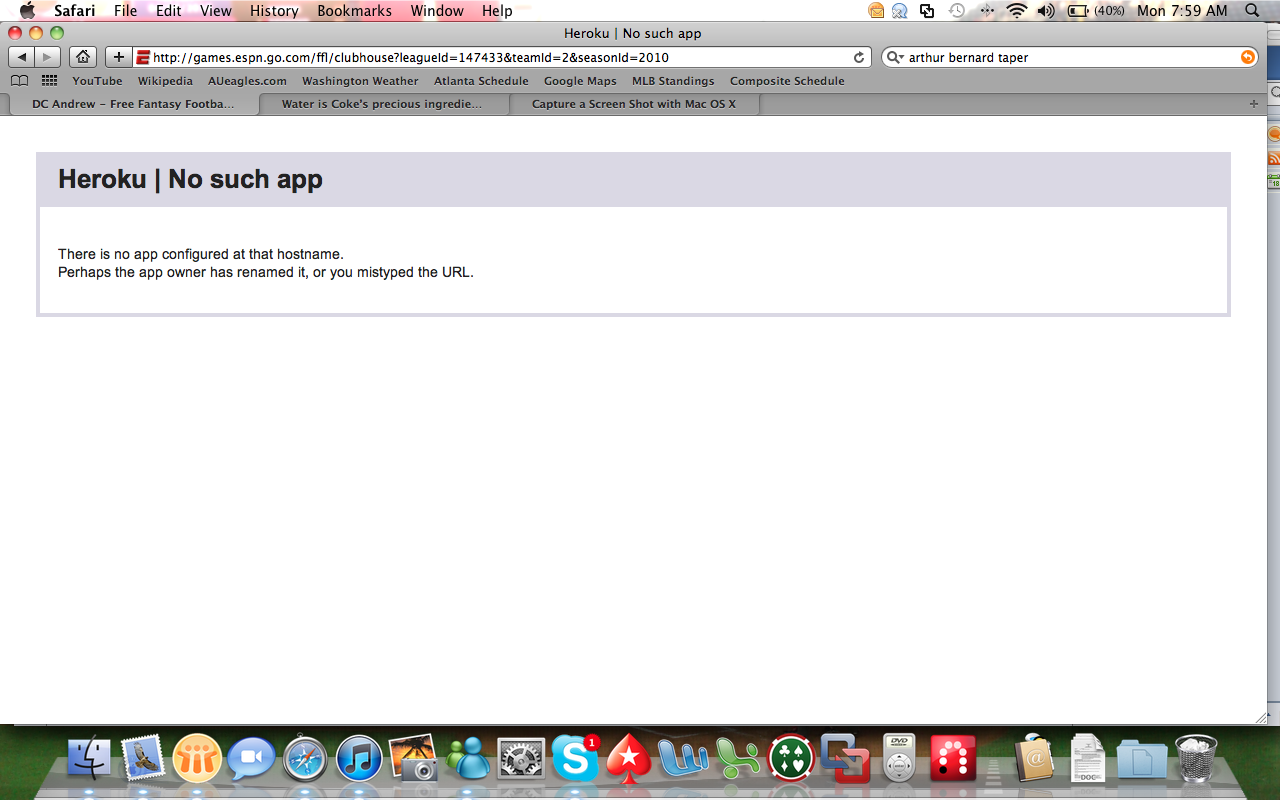Click the orange SnapBack arrow in search field

pyautogui.click(x=1248, y=58)
